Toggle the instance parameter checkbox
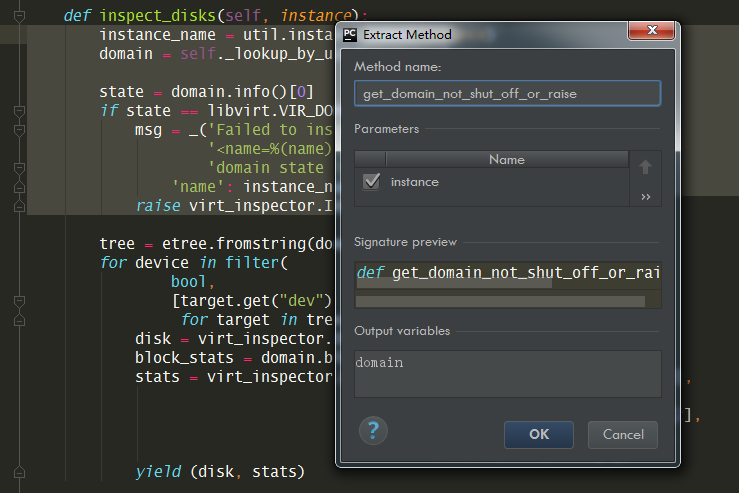This screenshot has height=493, width=739. [x=371, y=182]
